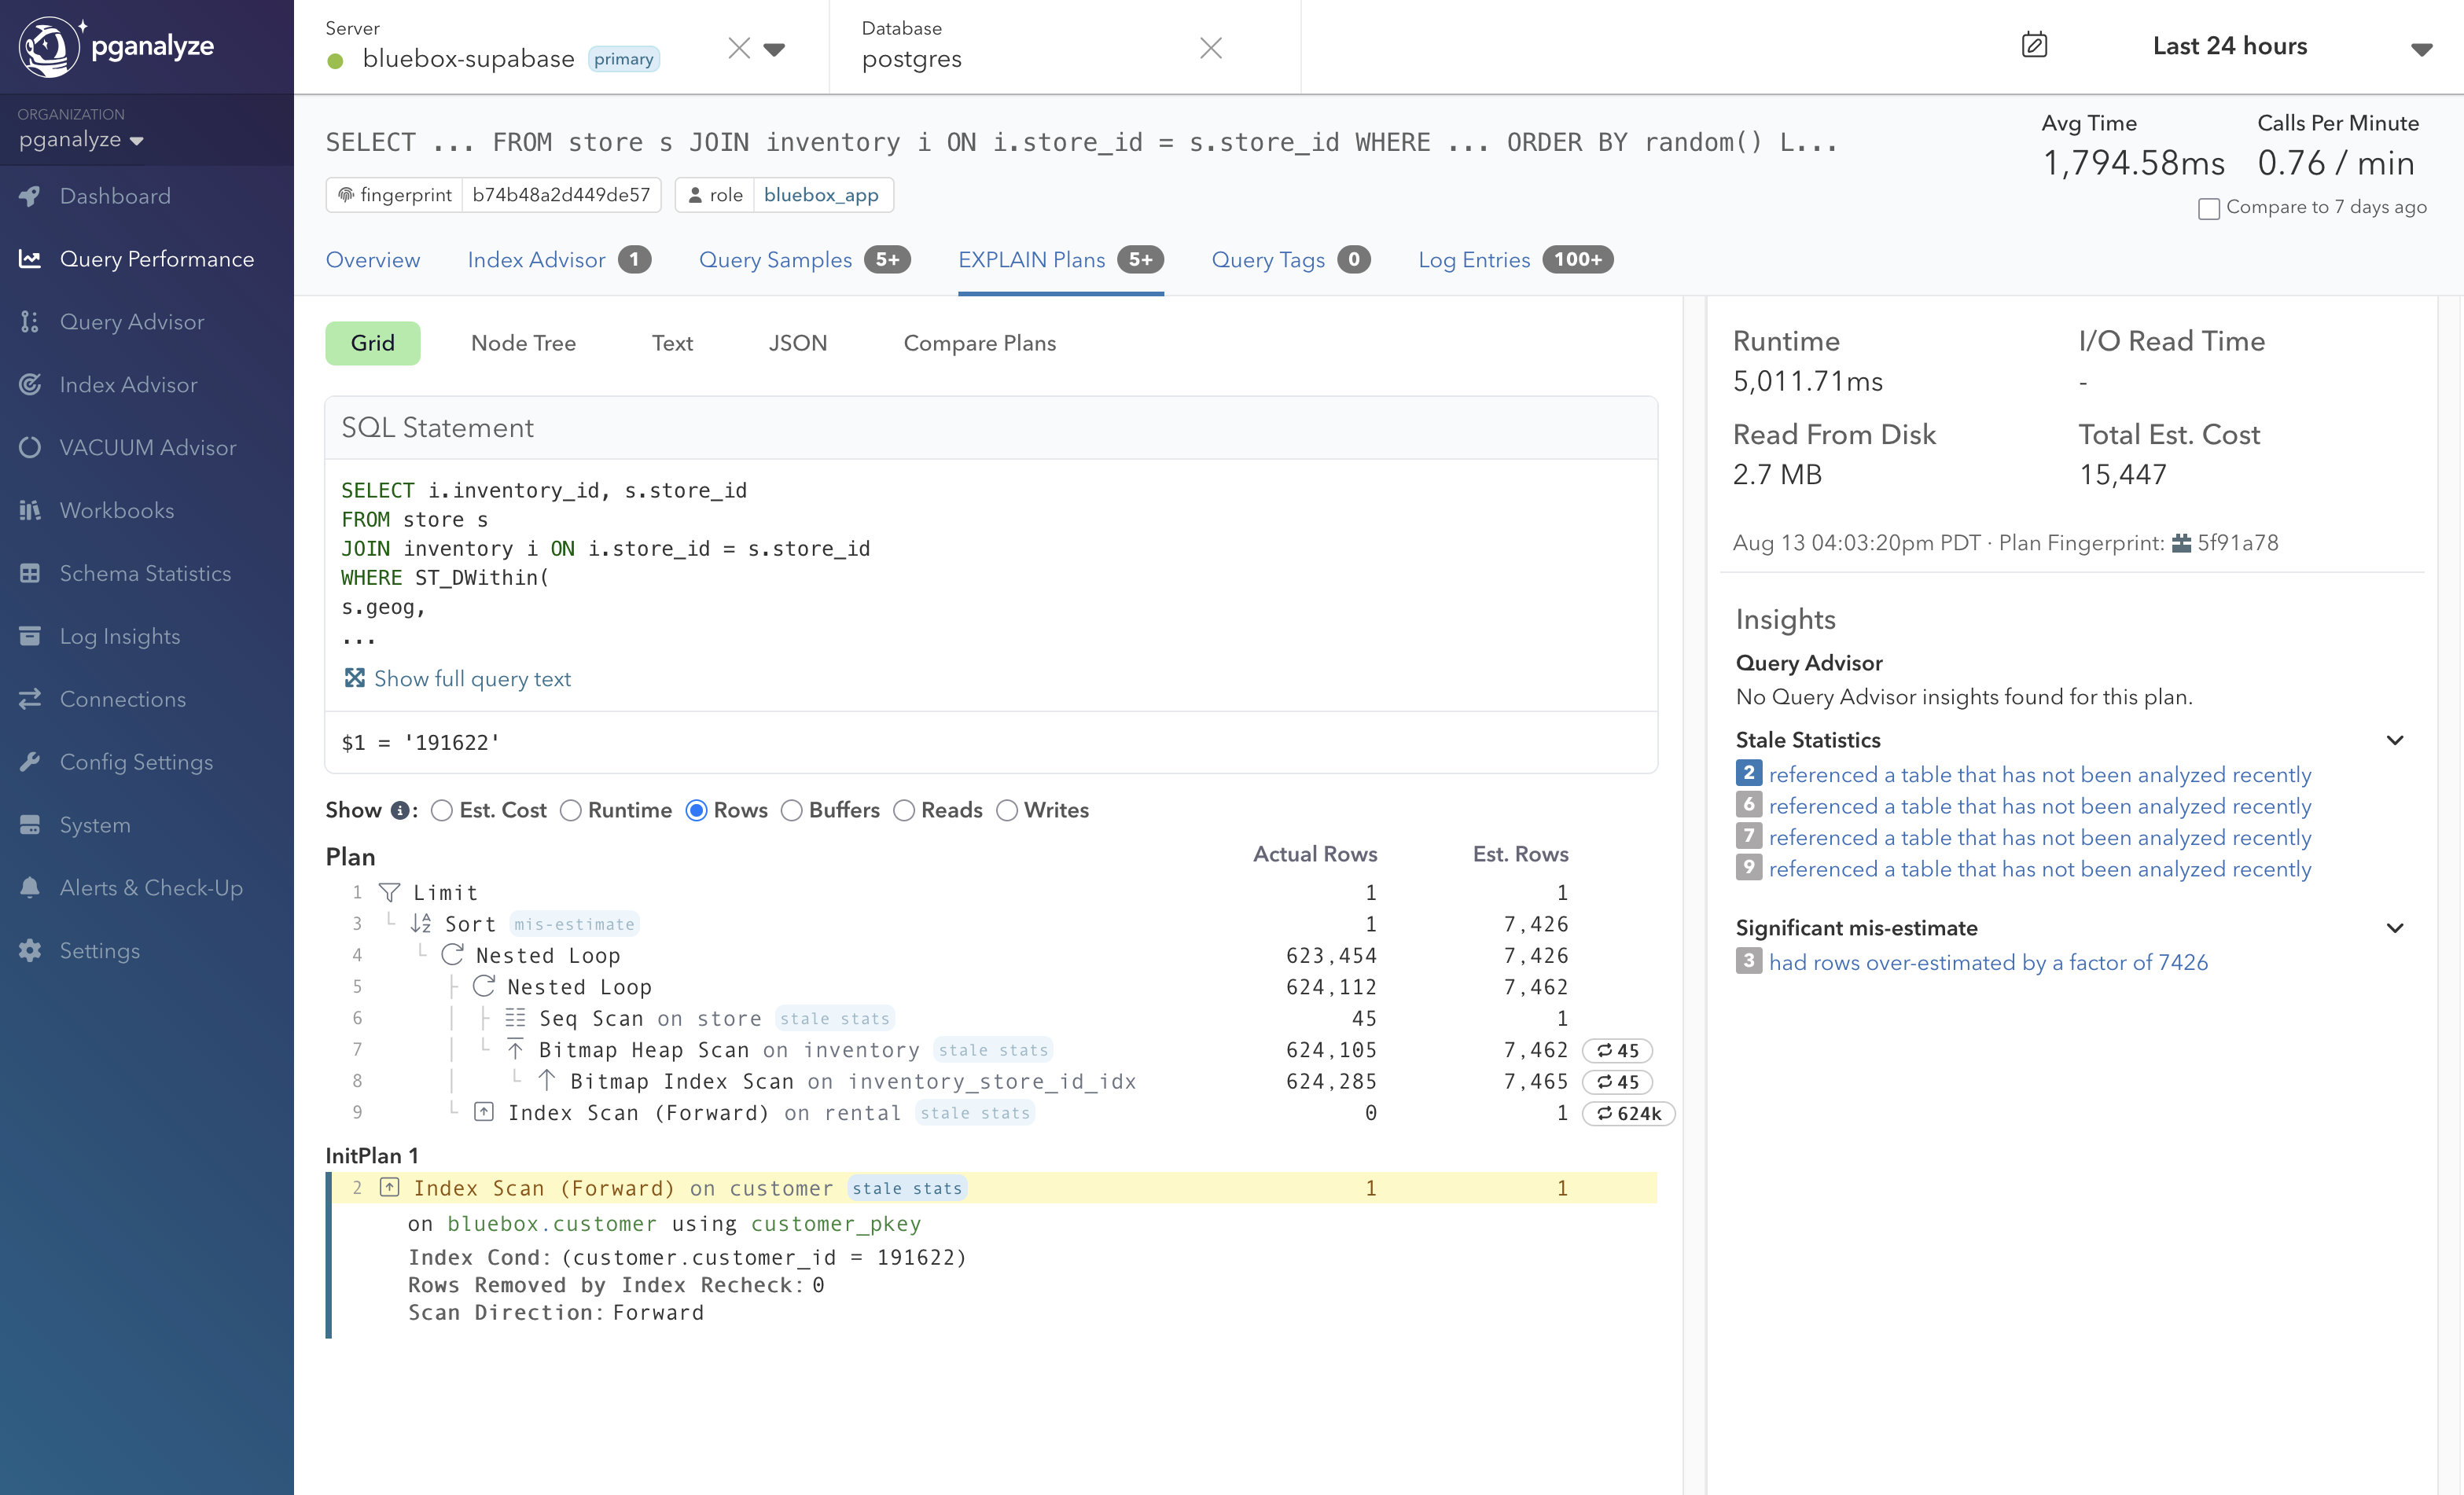Click rows over-estimated by factor 7426 link
2464x1495 pixels.
1988,962
